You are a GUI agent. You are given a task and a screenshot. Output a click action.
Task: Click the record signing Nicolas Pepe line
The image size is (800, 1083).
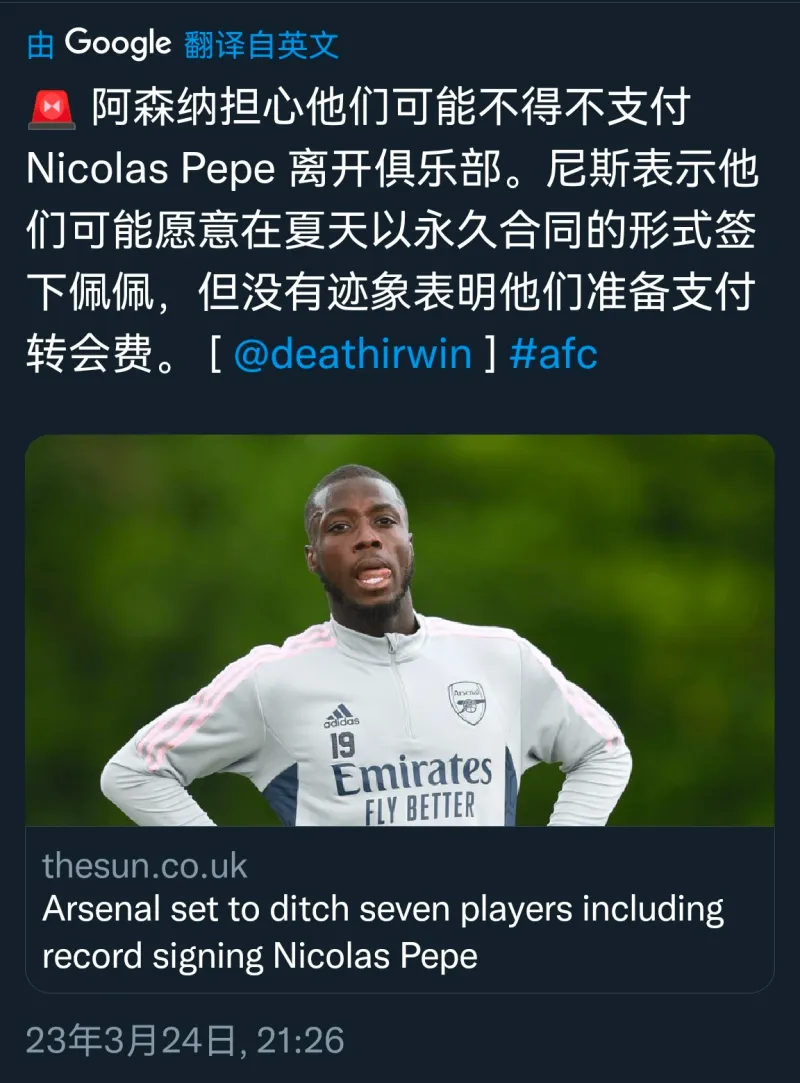pyautogui.click(x=260, y=957)
